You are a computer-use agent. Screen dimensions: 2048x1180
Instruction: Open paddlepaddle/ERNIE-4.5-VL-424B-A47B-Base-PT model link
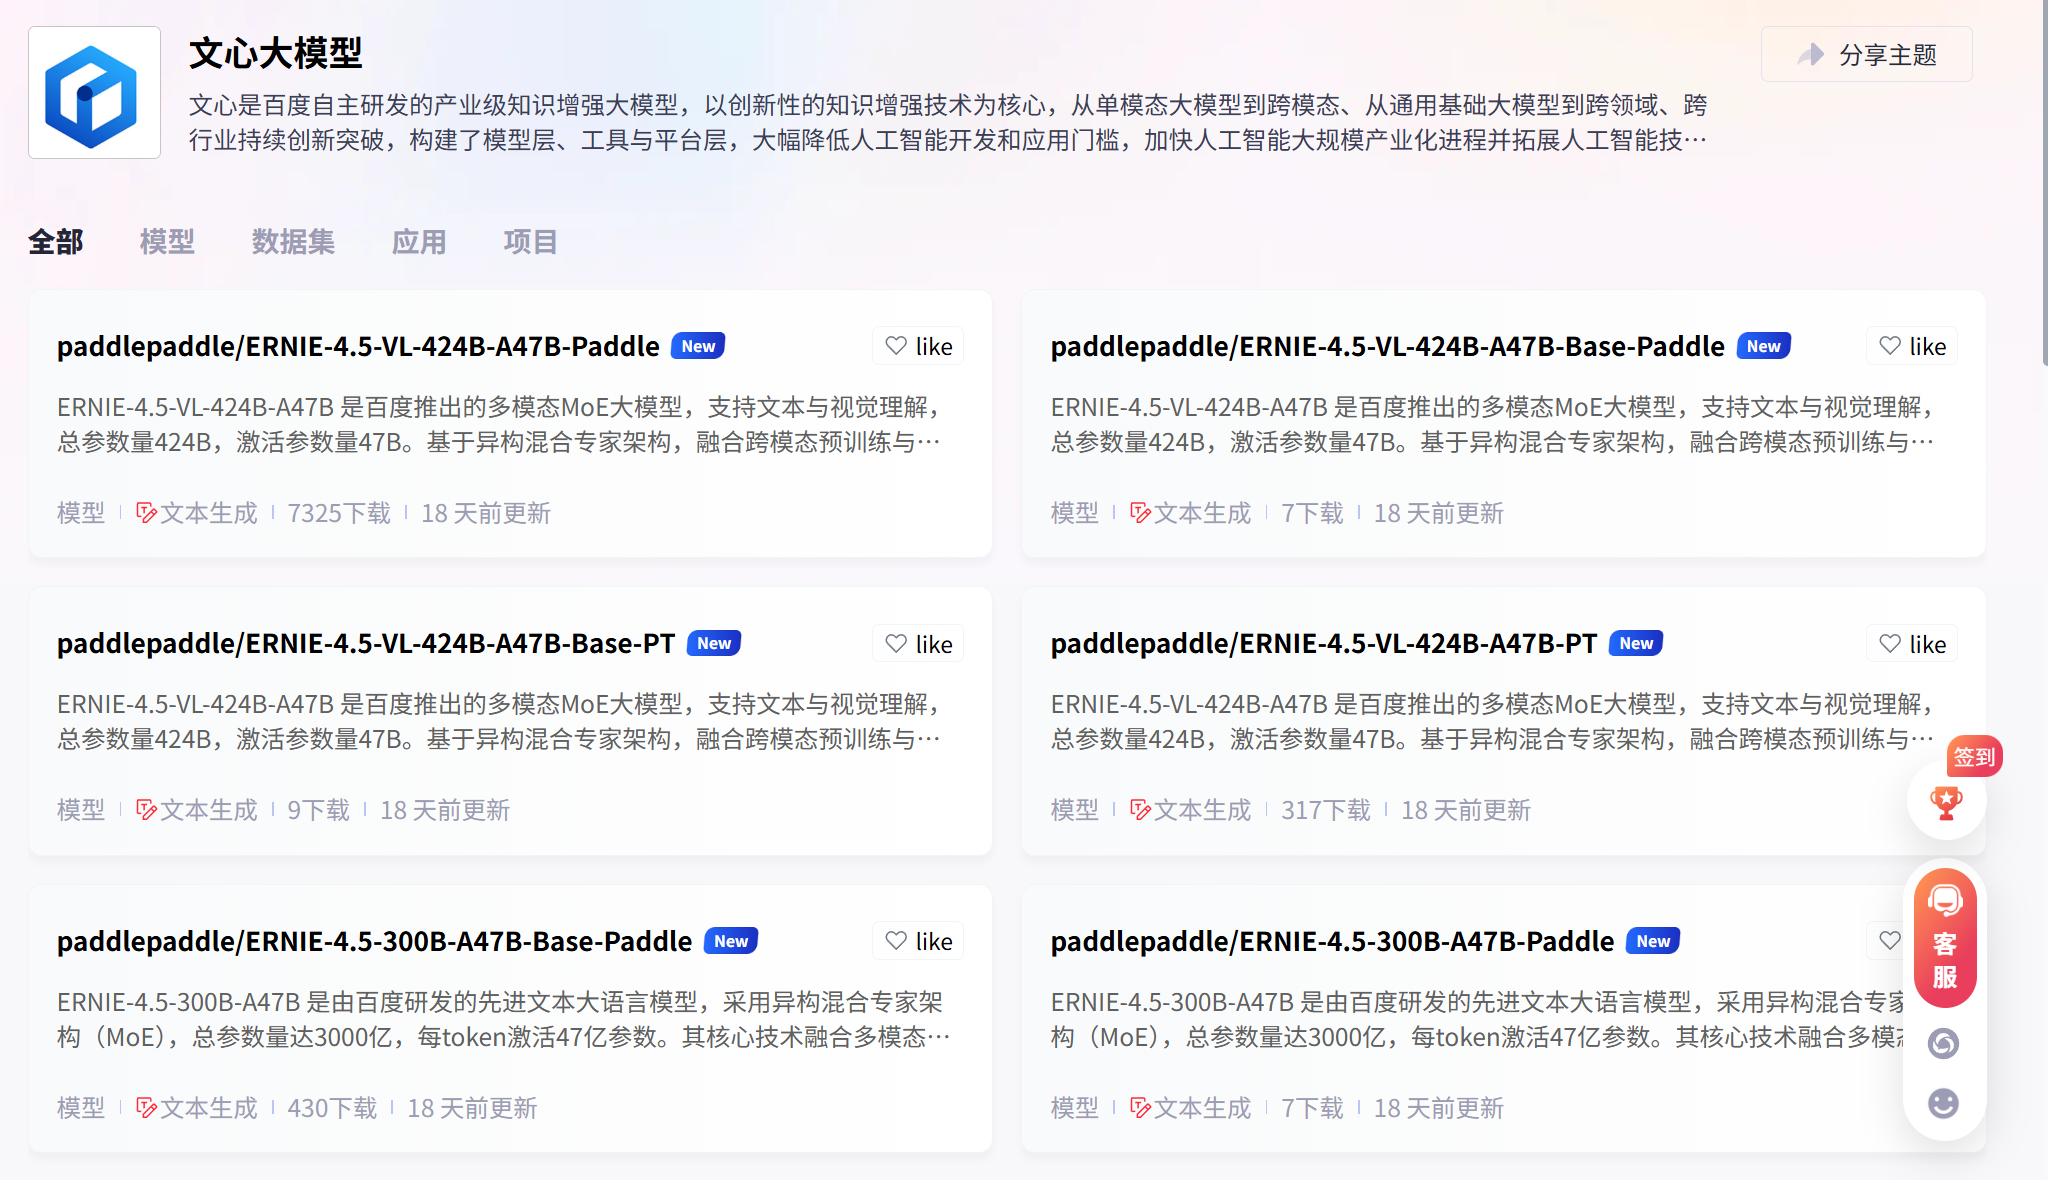[x=366, y=643]
